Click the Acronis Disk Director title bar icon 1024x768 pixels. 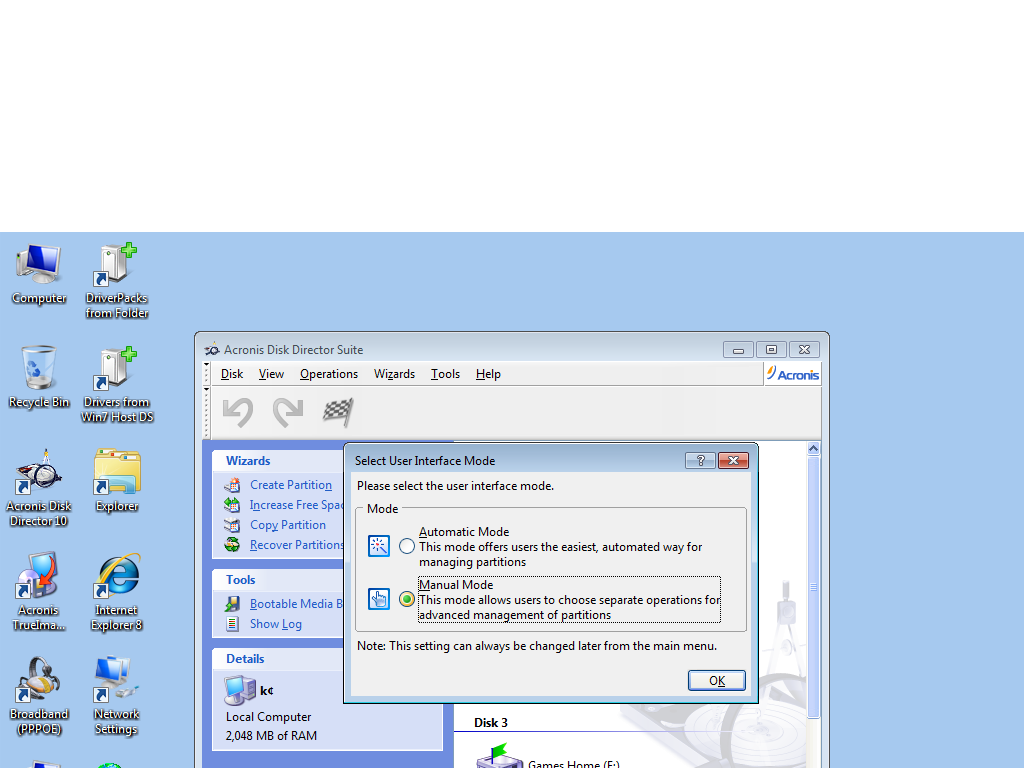(x=212, y=350)
